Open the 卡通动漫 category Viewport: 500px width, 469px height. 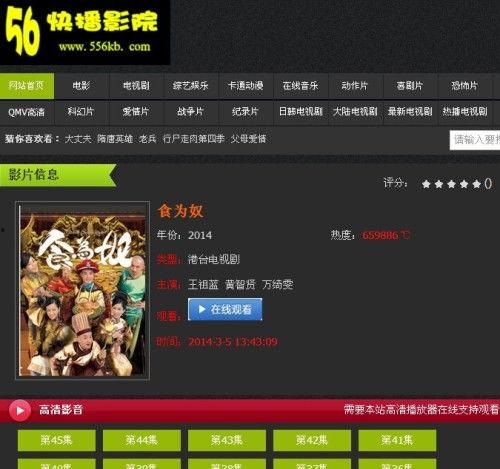click(x=246, y=86)
